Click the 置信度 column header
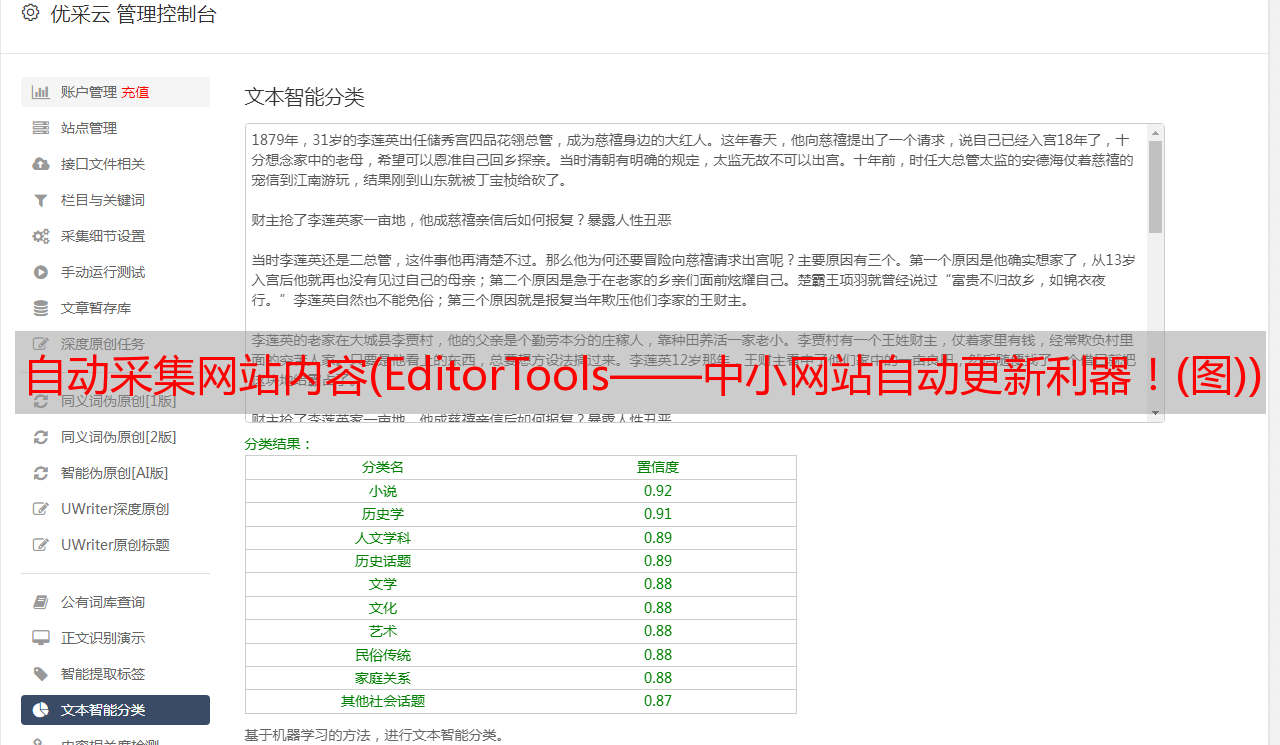This screenshot has height=745, width=1280. click(x=658, y=467)
